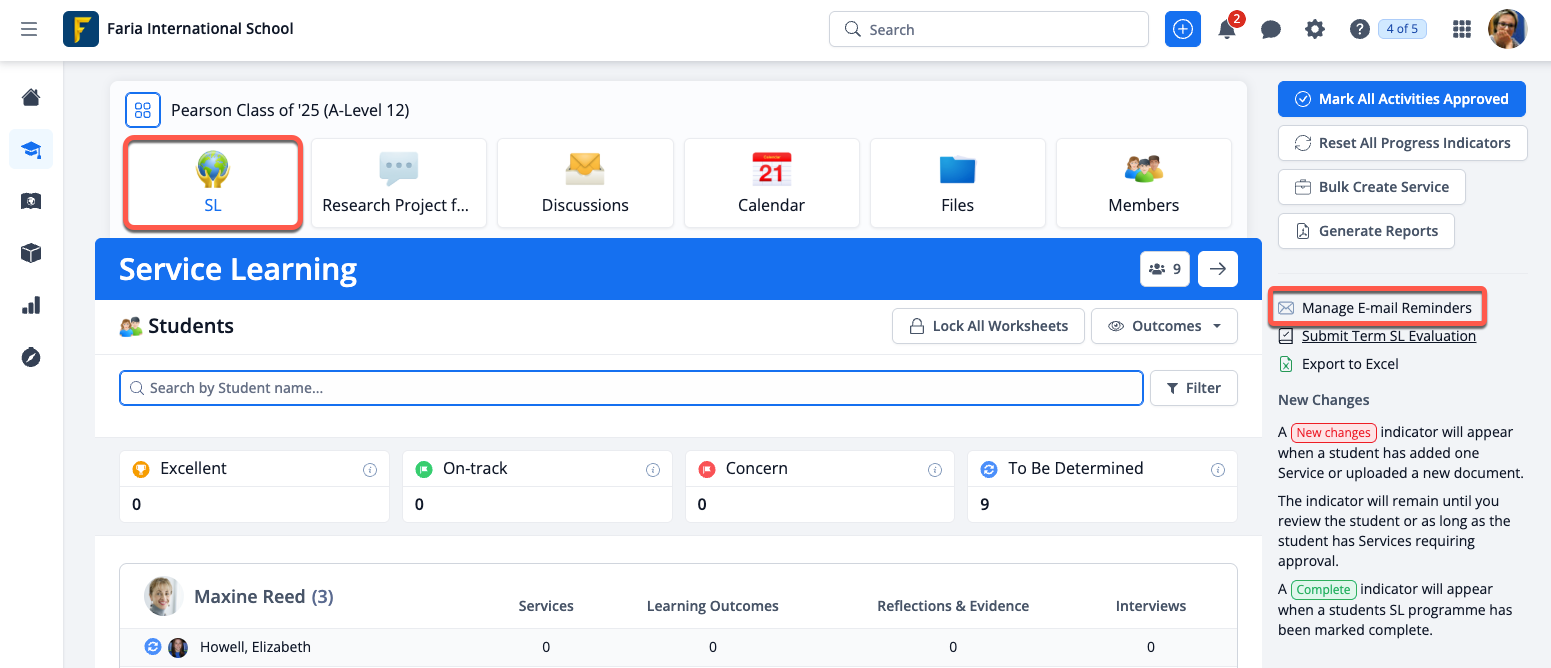
Task: Click the compass icon in sidebar
Action: [31, 357]
